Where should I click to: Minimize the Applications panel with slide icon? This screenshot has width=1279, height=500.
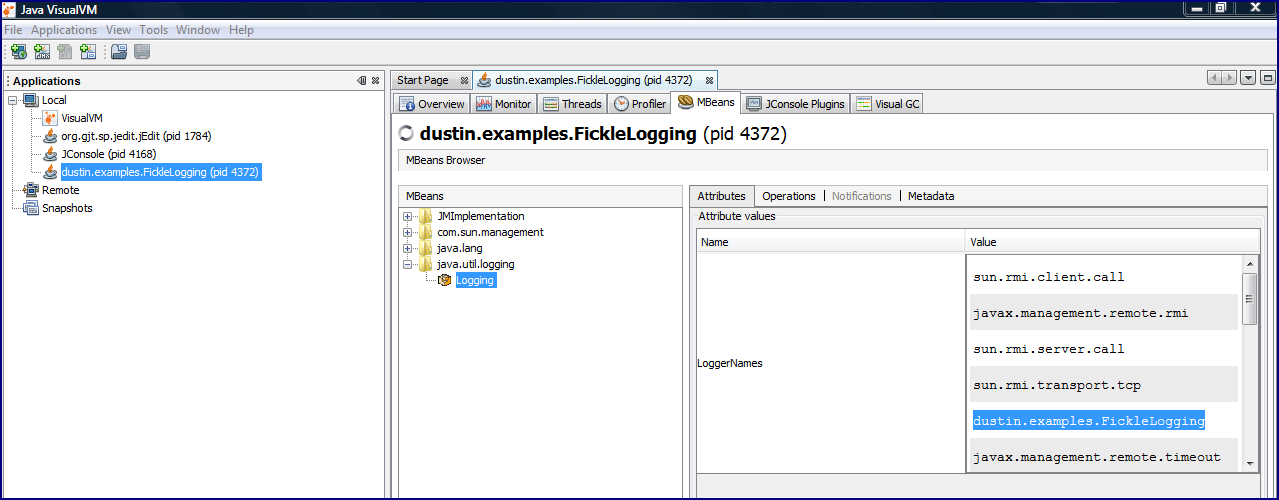pos(362,81)
